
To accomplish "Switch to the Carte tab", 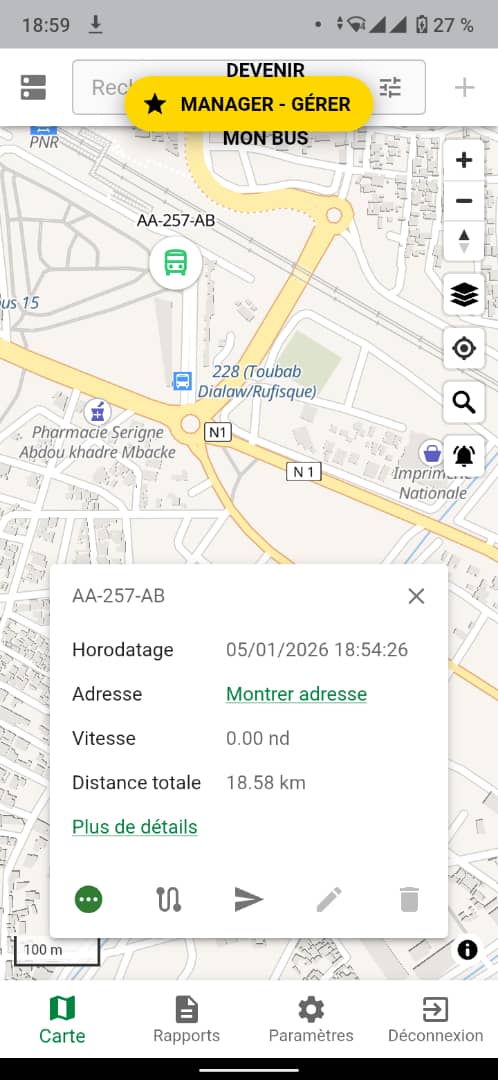I will [x=62, y=1020].
